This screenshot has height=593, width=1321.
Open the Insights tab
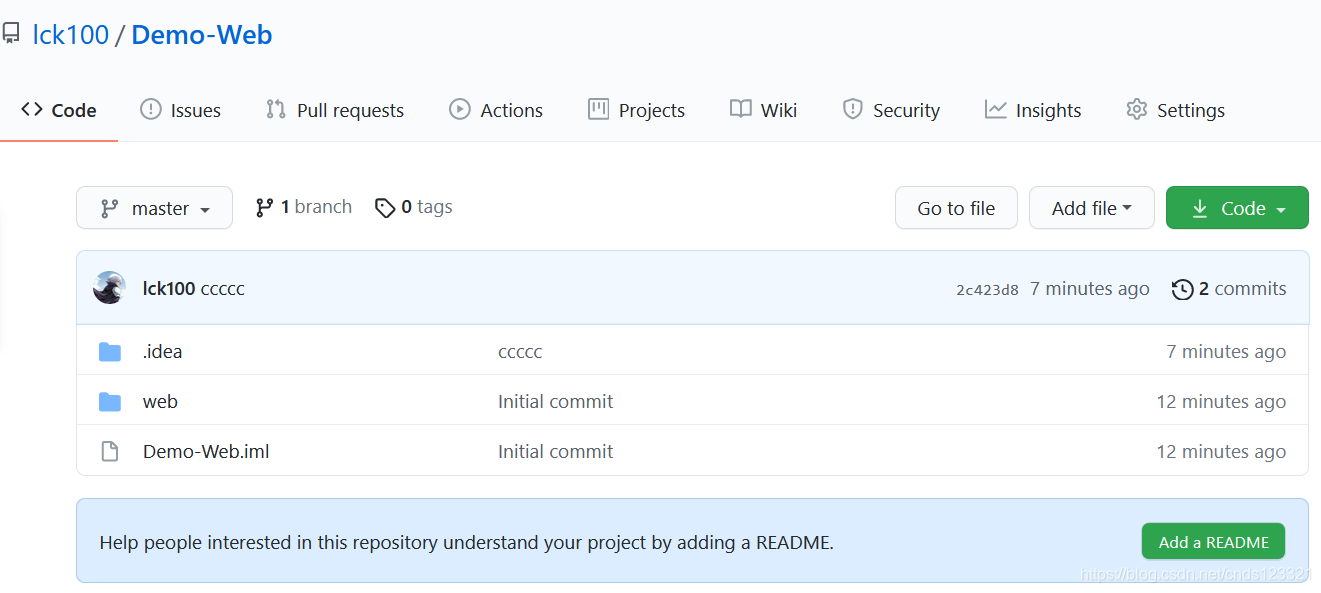click(1033, 110)
